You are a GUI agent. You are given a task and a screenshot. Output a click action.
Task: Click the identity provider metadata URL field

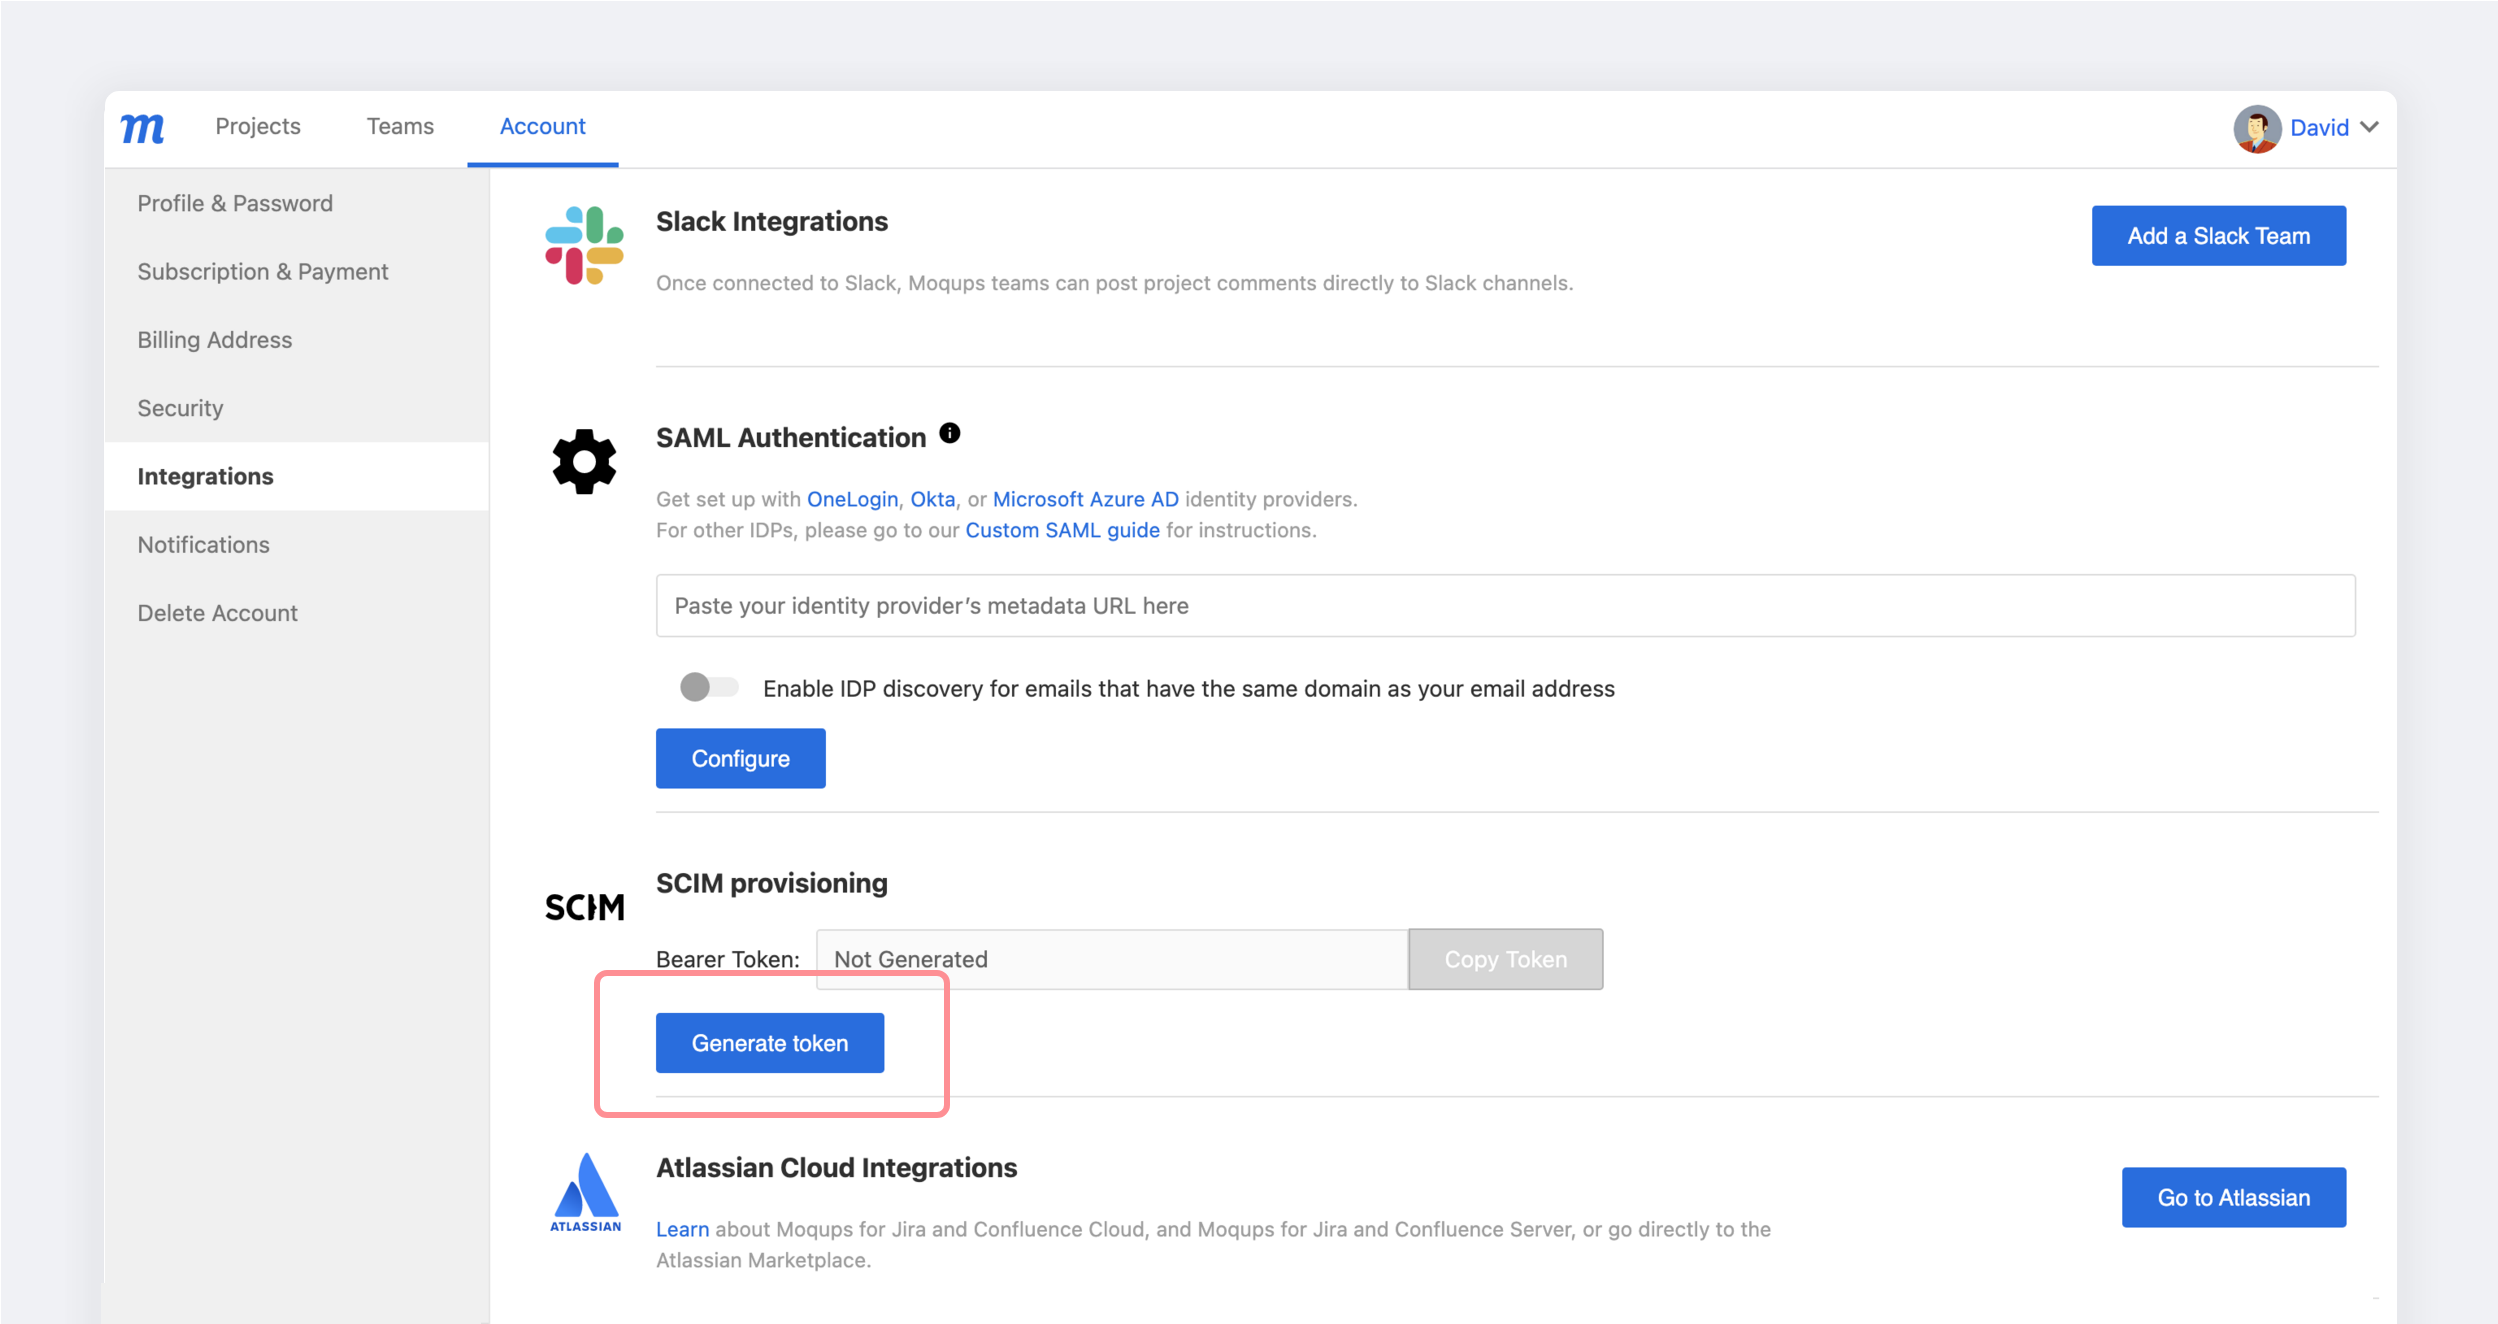coord(1505,606)
